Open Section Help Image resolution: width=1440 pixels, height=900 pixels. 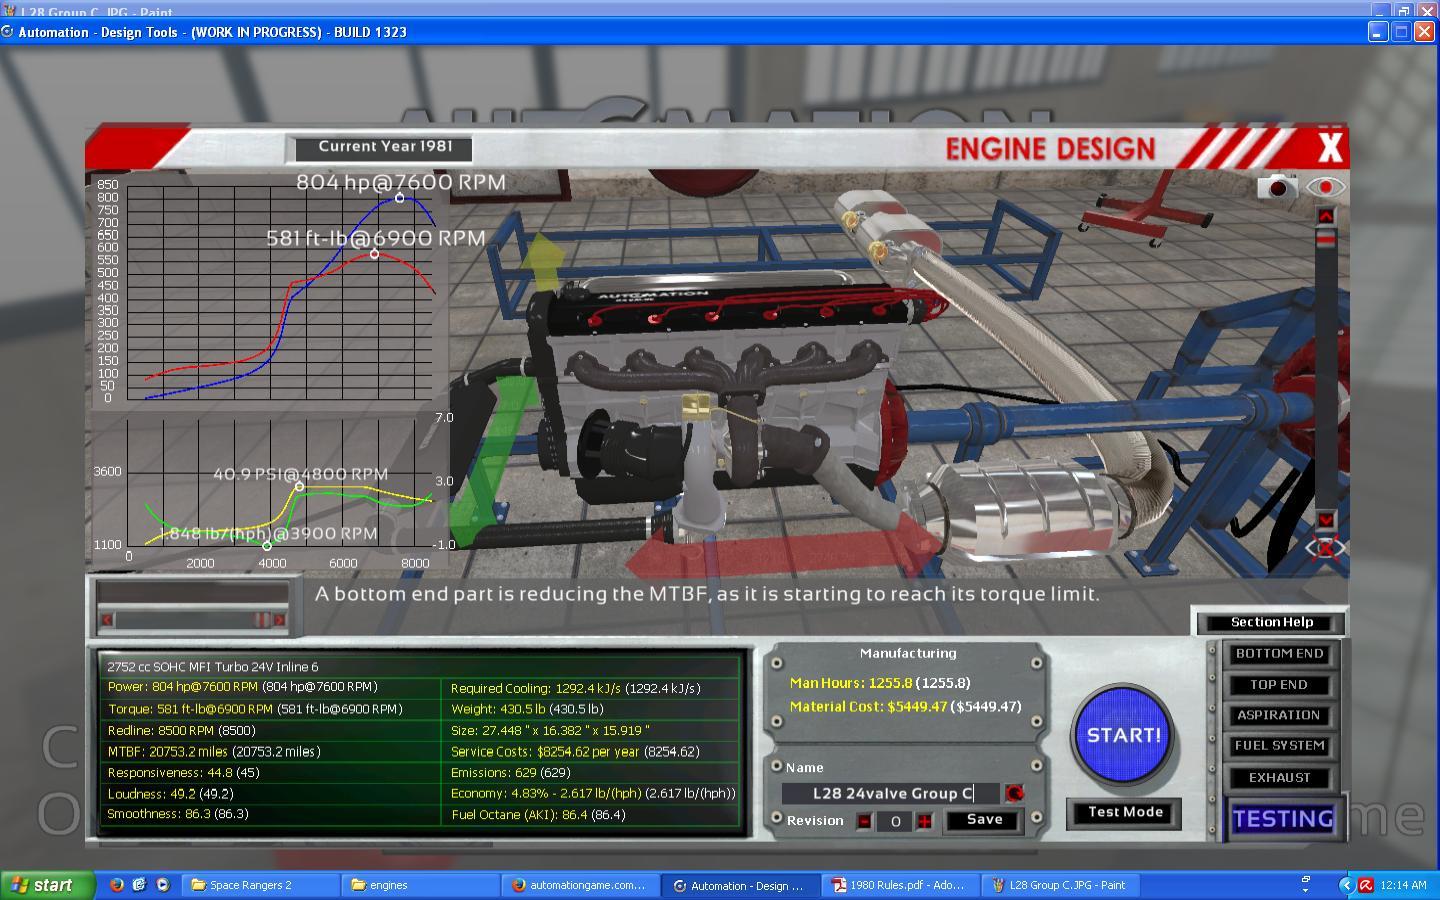point(1272,622)
